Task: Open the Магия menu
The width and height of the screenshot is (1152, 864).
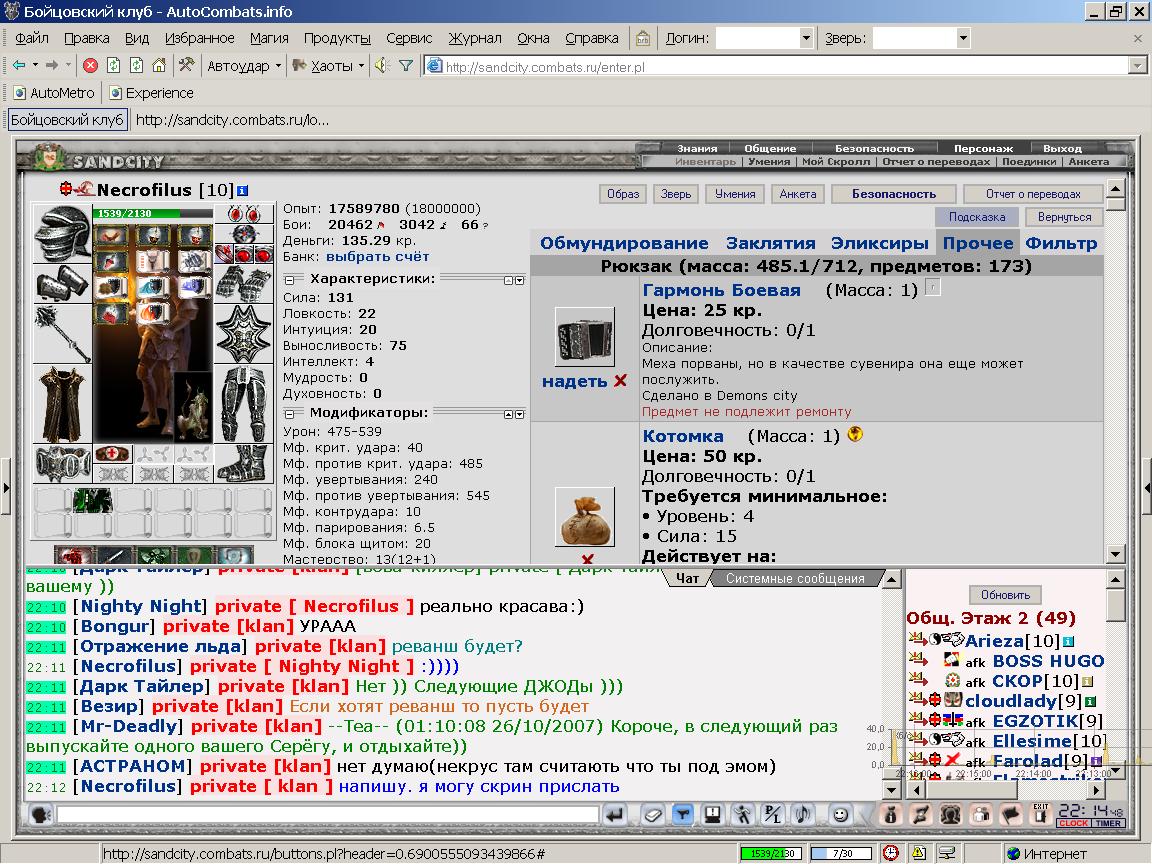Action: coord(269,38)
